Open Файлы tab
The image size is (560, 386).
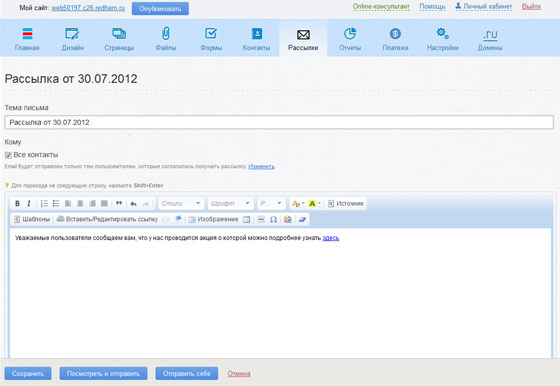[x=166, y=39]
